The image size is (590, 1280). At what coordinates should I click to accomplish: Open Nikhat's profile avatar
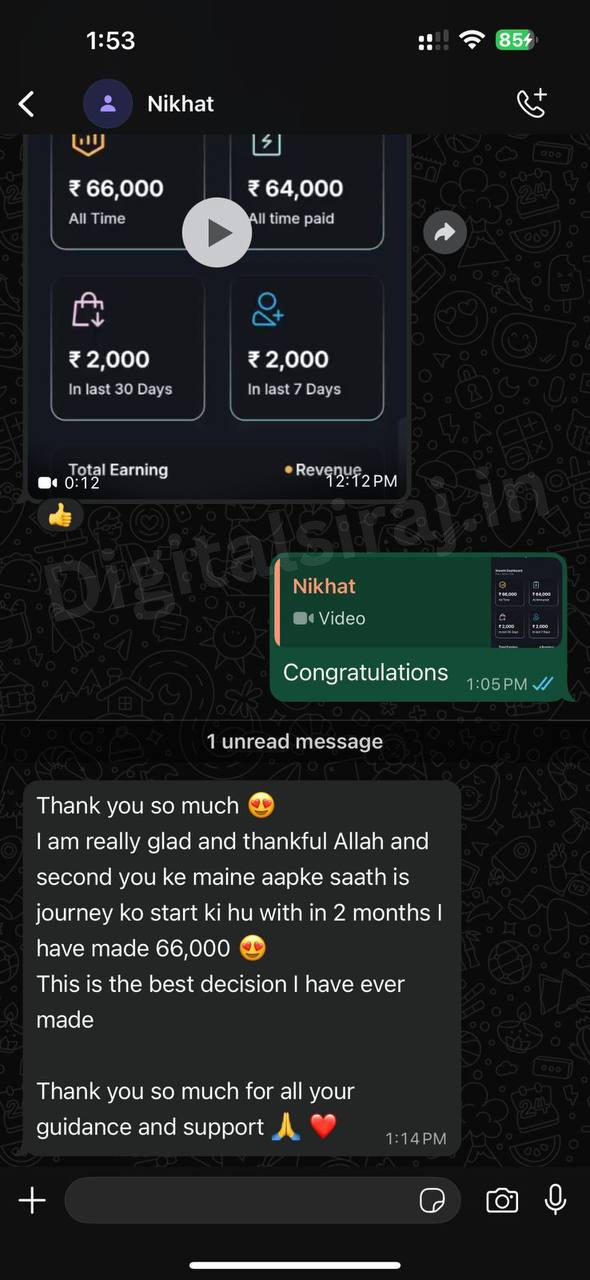pos(108,103)
